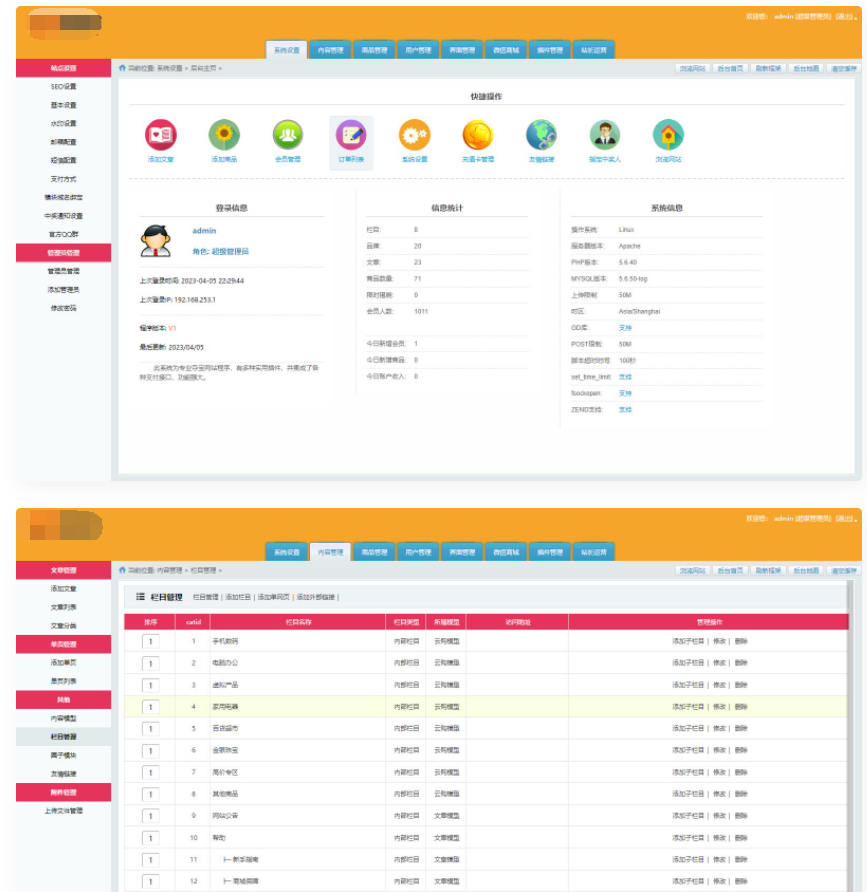Go to 上传文件管理 in the sidebar
The height and width of the screenshot is (892, 867).
pyautogui.click(x=63, y=810)
